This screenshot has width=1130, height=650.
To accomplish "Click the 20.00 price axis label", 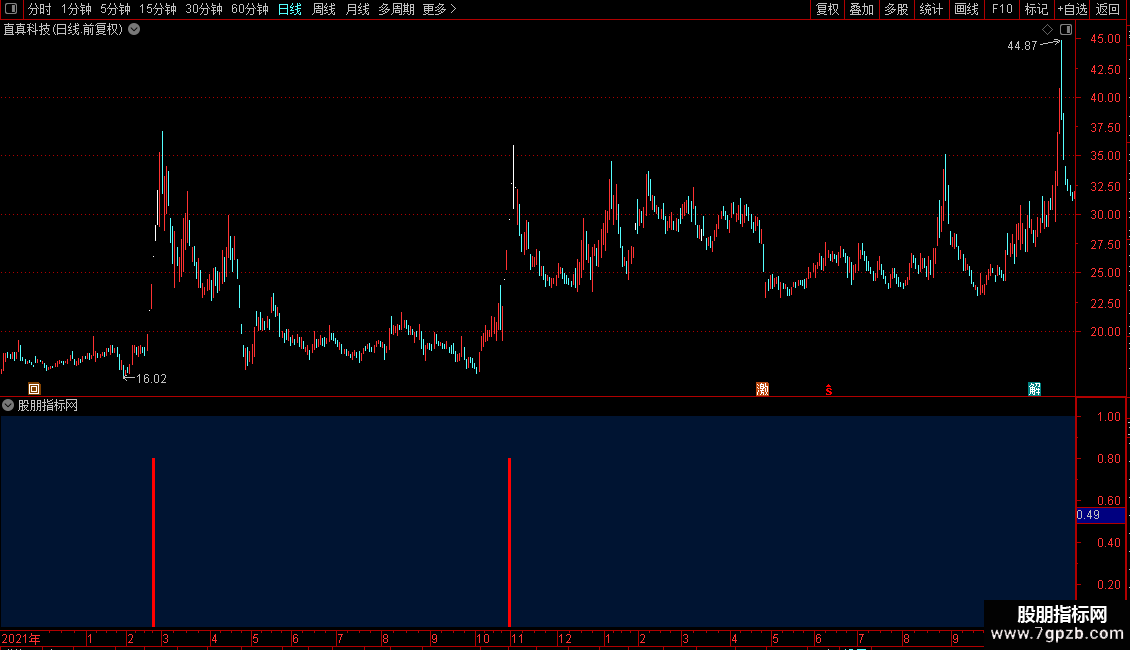I will 1105,332.
